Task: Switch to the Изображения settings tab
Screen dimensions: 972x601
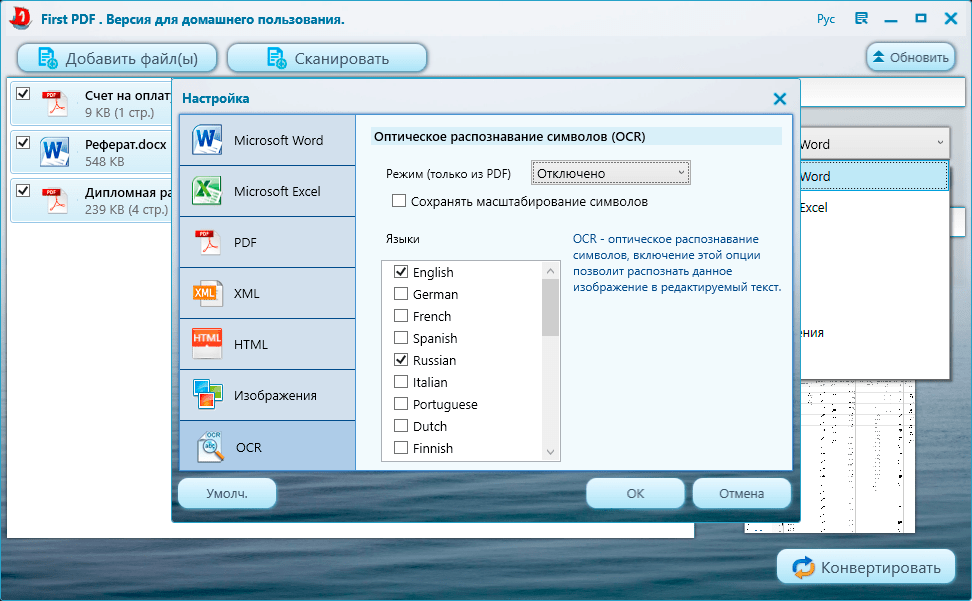Action: pos(267,395)
